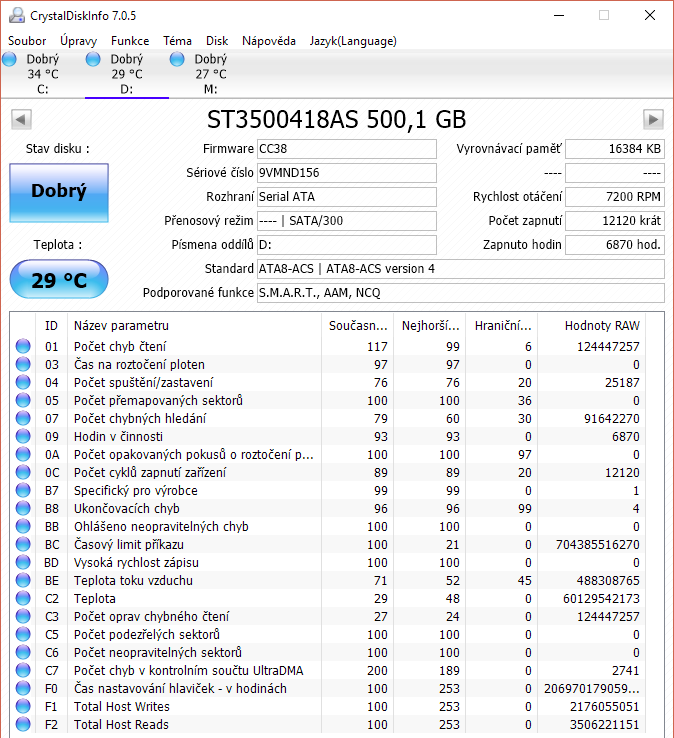Click previous disk arrow button
The image size is (674, 738).
[21, 120]
